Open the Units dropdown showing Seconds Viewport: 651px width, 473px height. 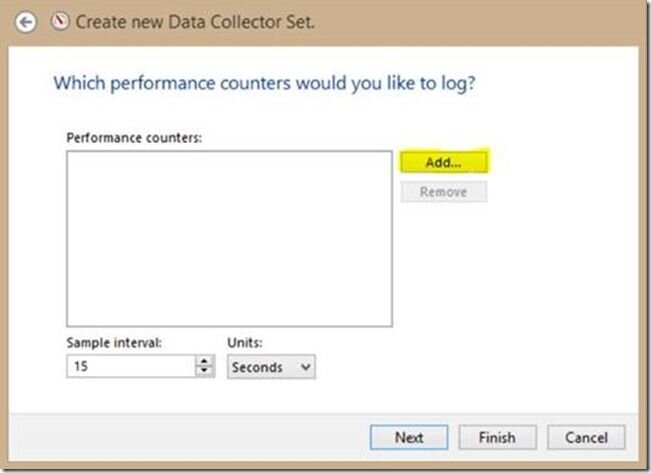click(x=271, y=367)
